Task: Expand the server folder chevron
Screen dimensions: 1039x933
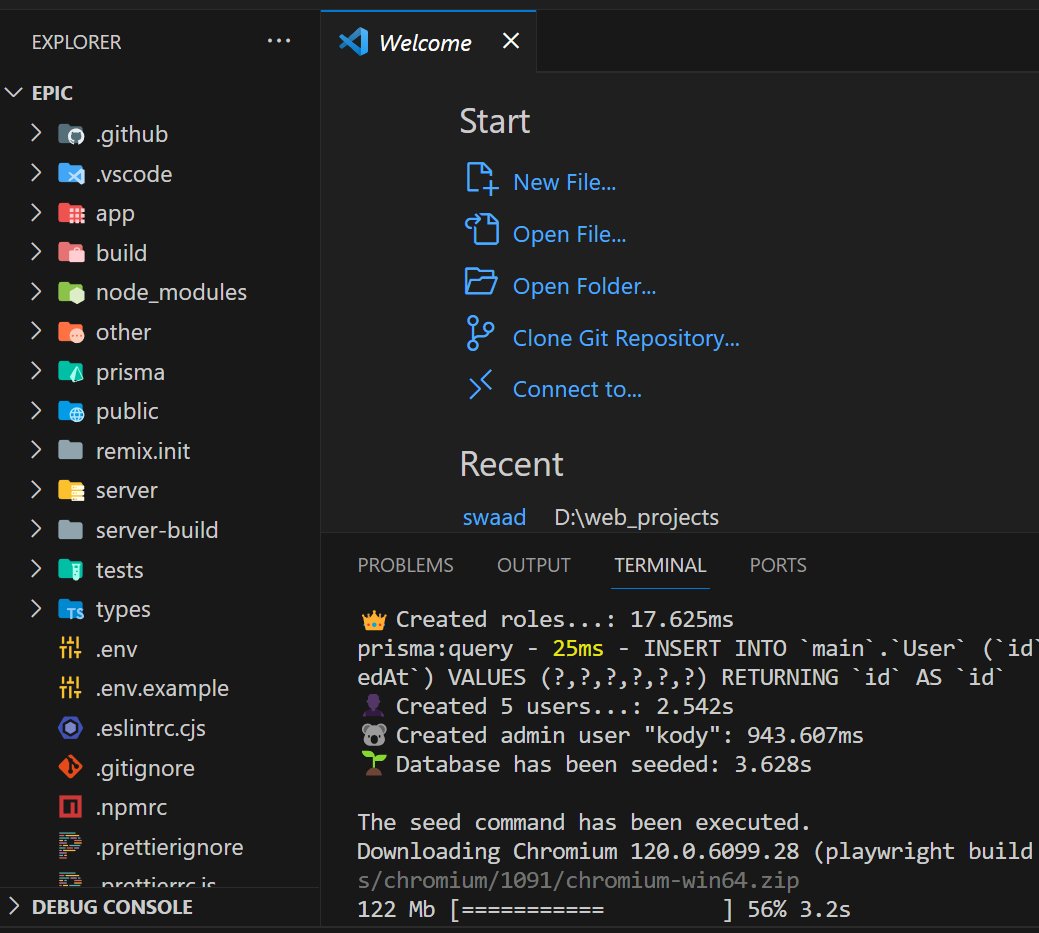Action: pos(36,490)
